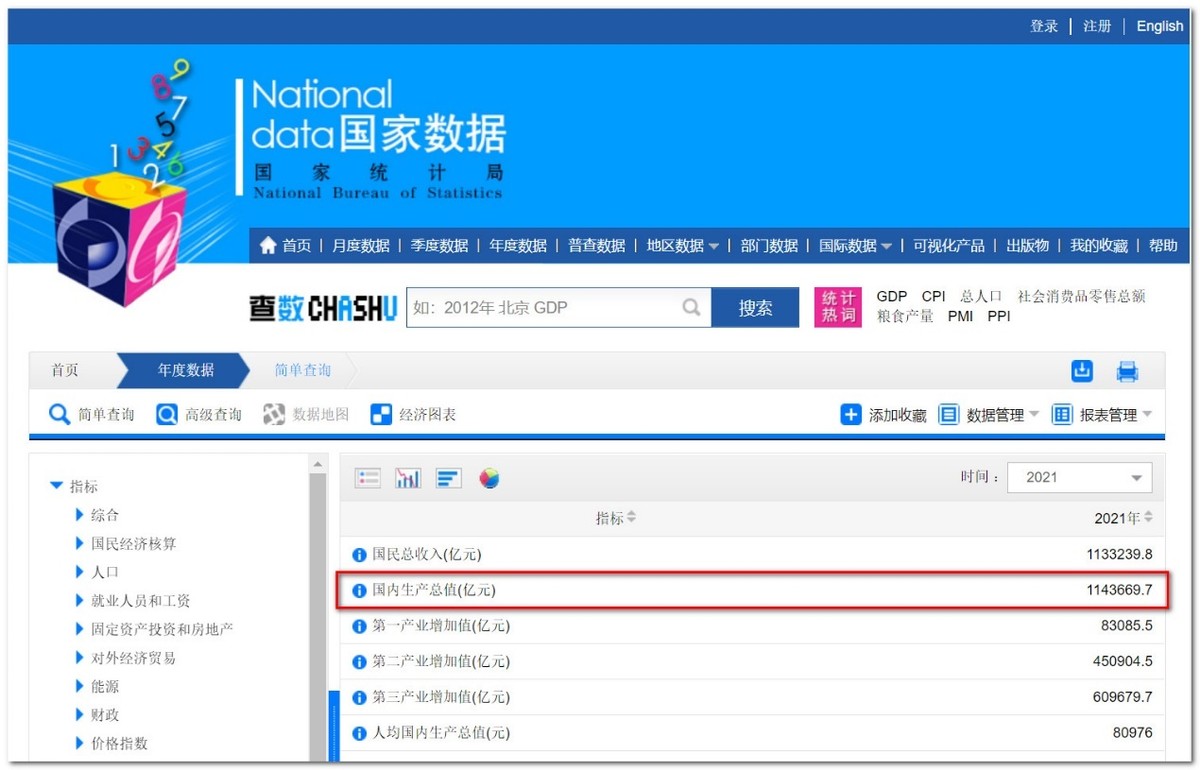
Task: Select the pie chart view icon
Action: pyautogui.click(x=489, y=477)
